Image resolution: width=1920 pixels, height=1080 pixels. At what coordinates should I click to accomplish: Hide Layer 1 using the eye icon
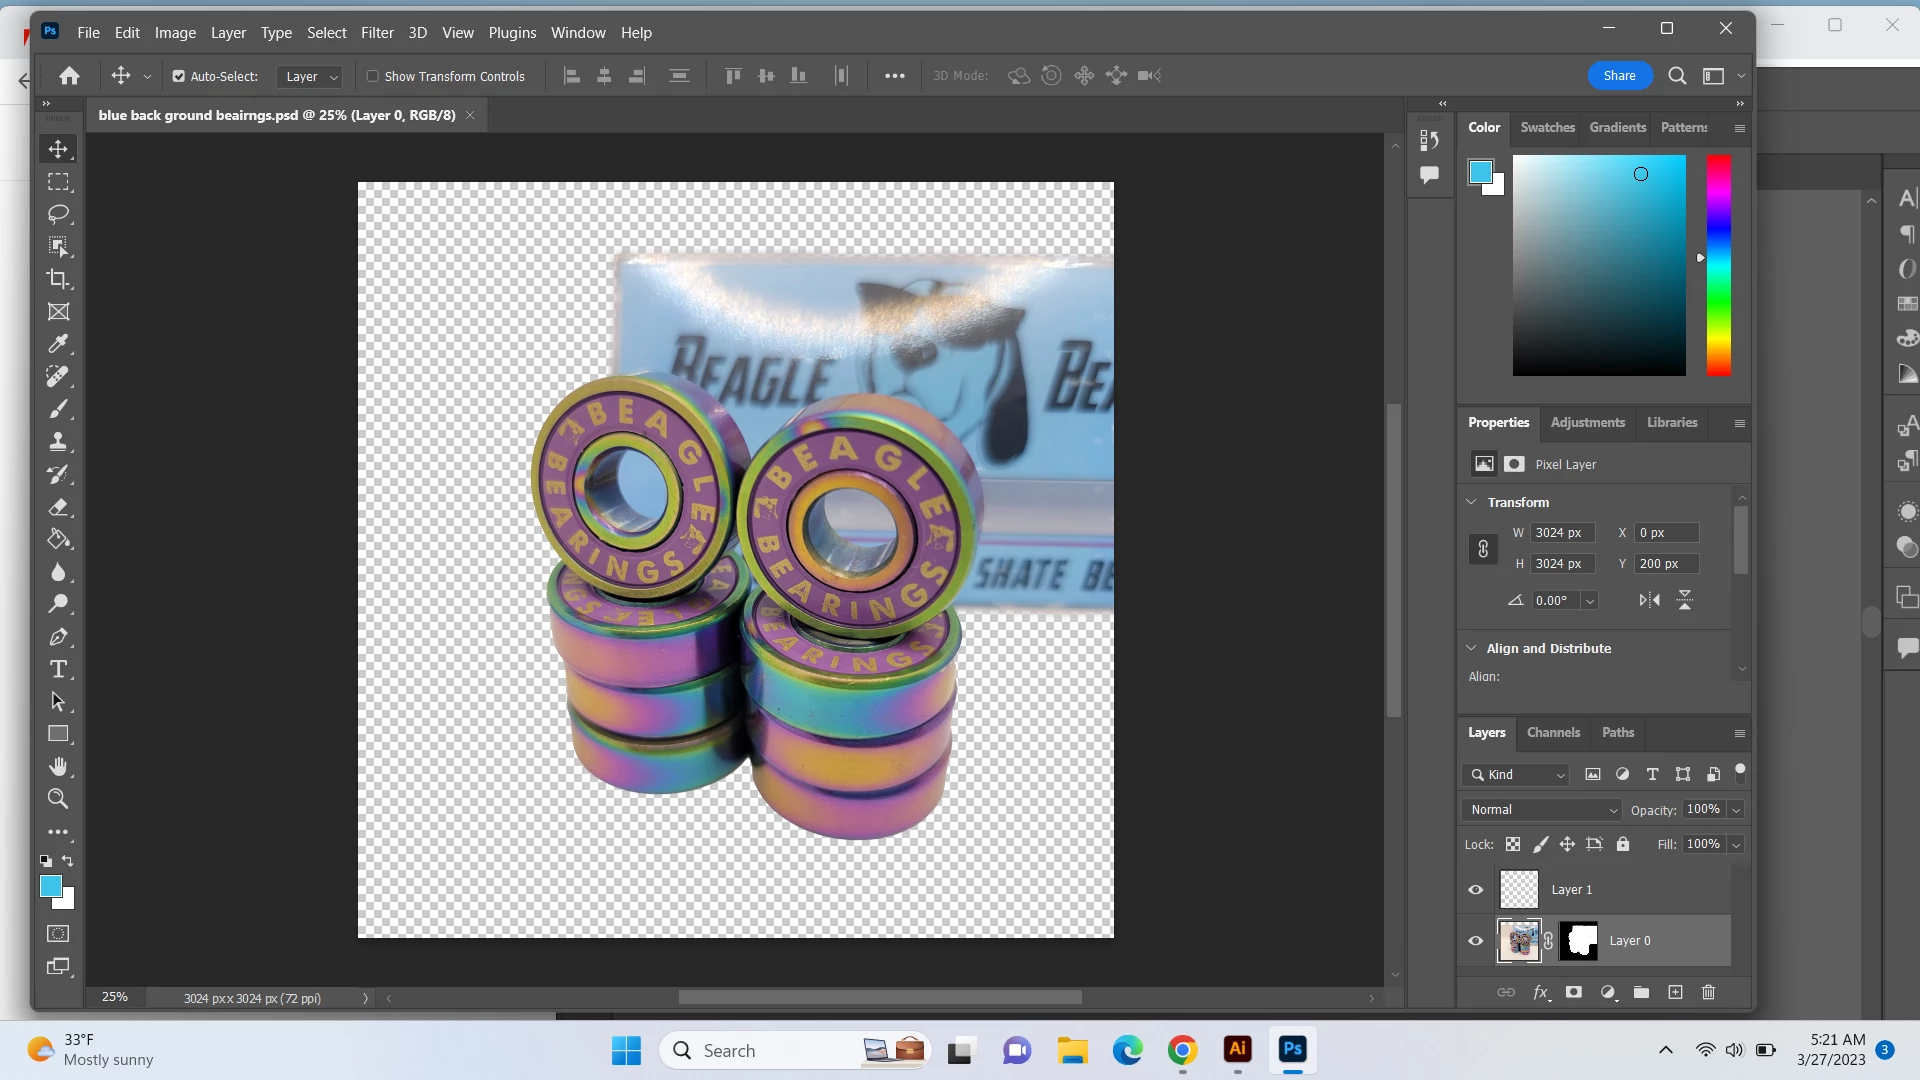pos(1475,889)
